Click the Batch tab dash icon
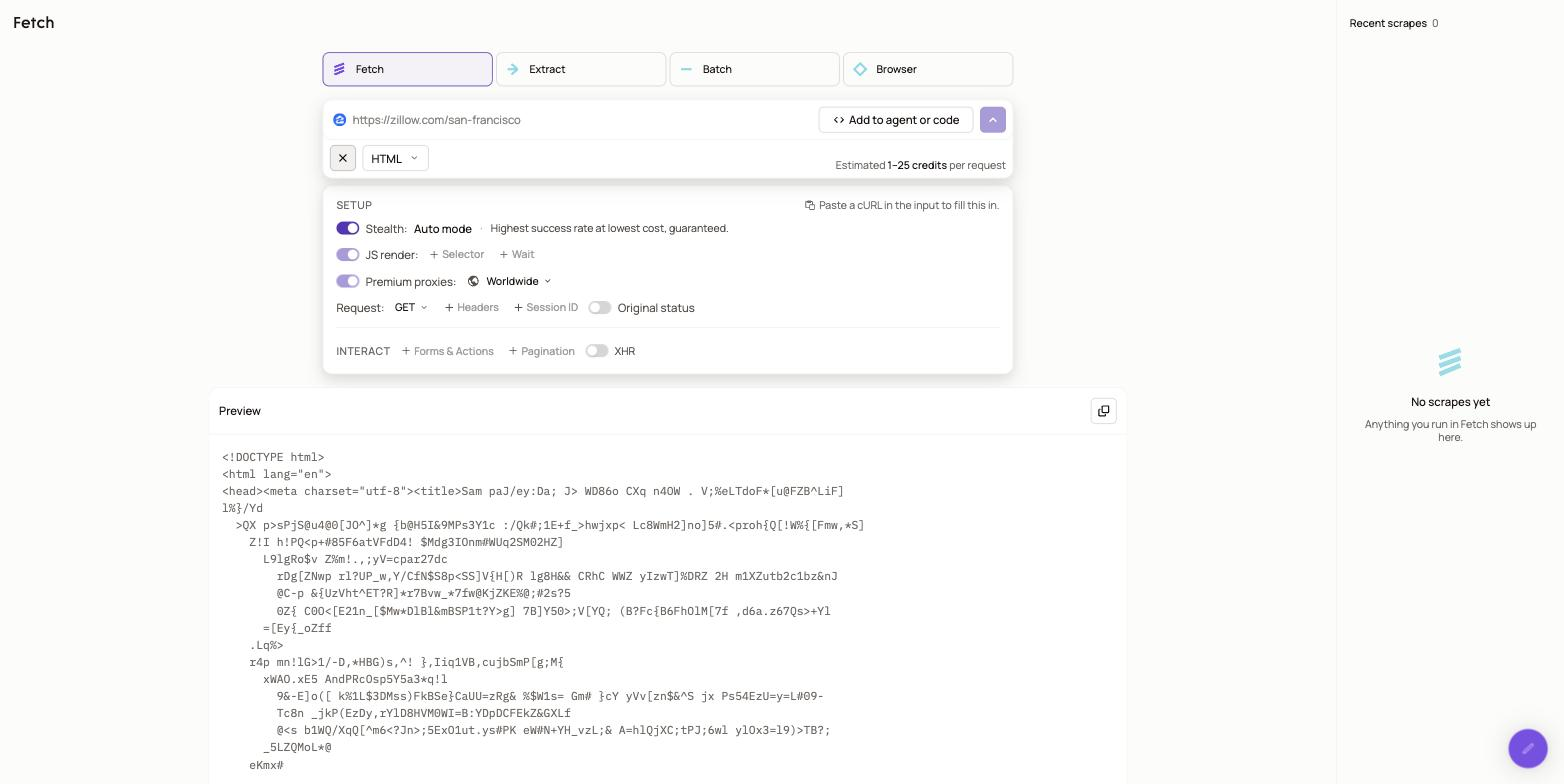The width and height of the screenshot is (1564, 784). pos(686,69)
